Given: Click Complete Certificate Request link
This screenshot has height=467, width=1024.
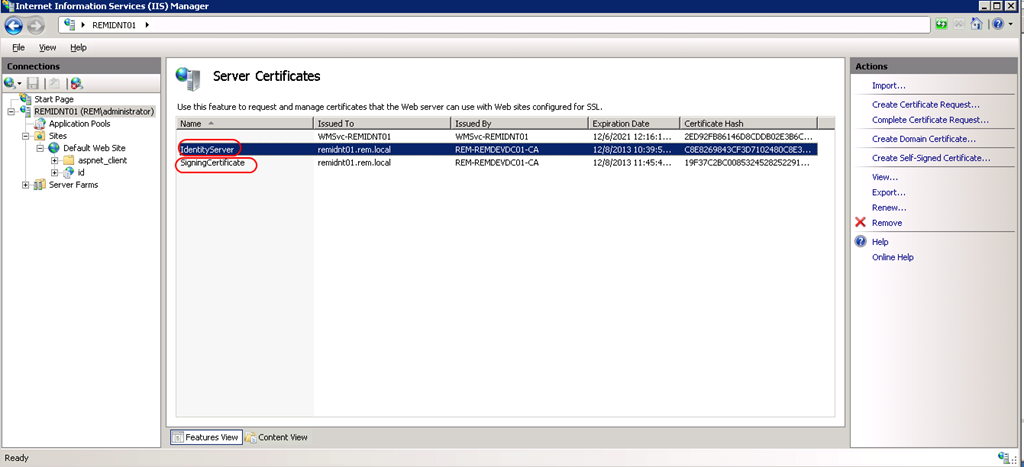Looking at the screenshot, I should [930, 120].
